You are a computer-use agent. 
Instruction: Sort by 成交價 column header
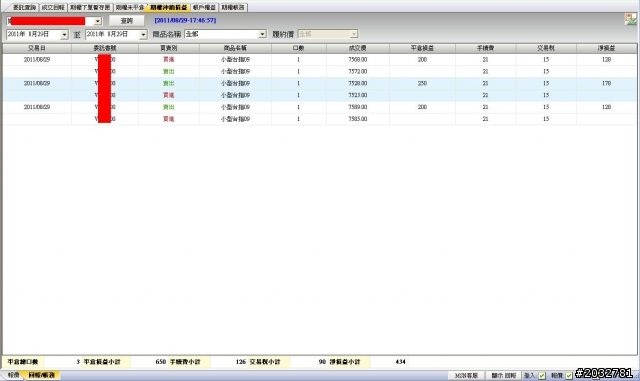click(358, 48)
